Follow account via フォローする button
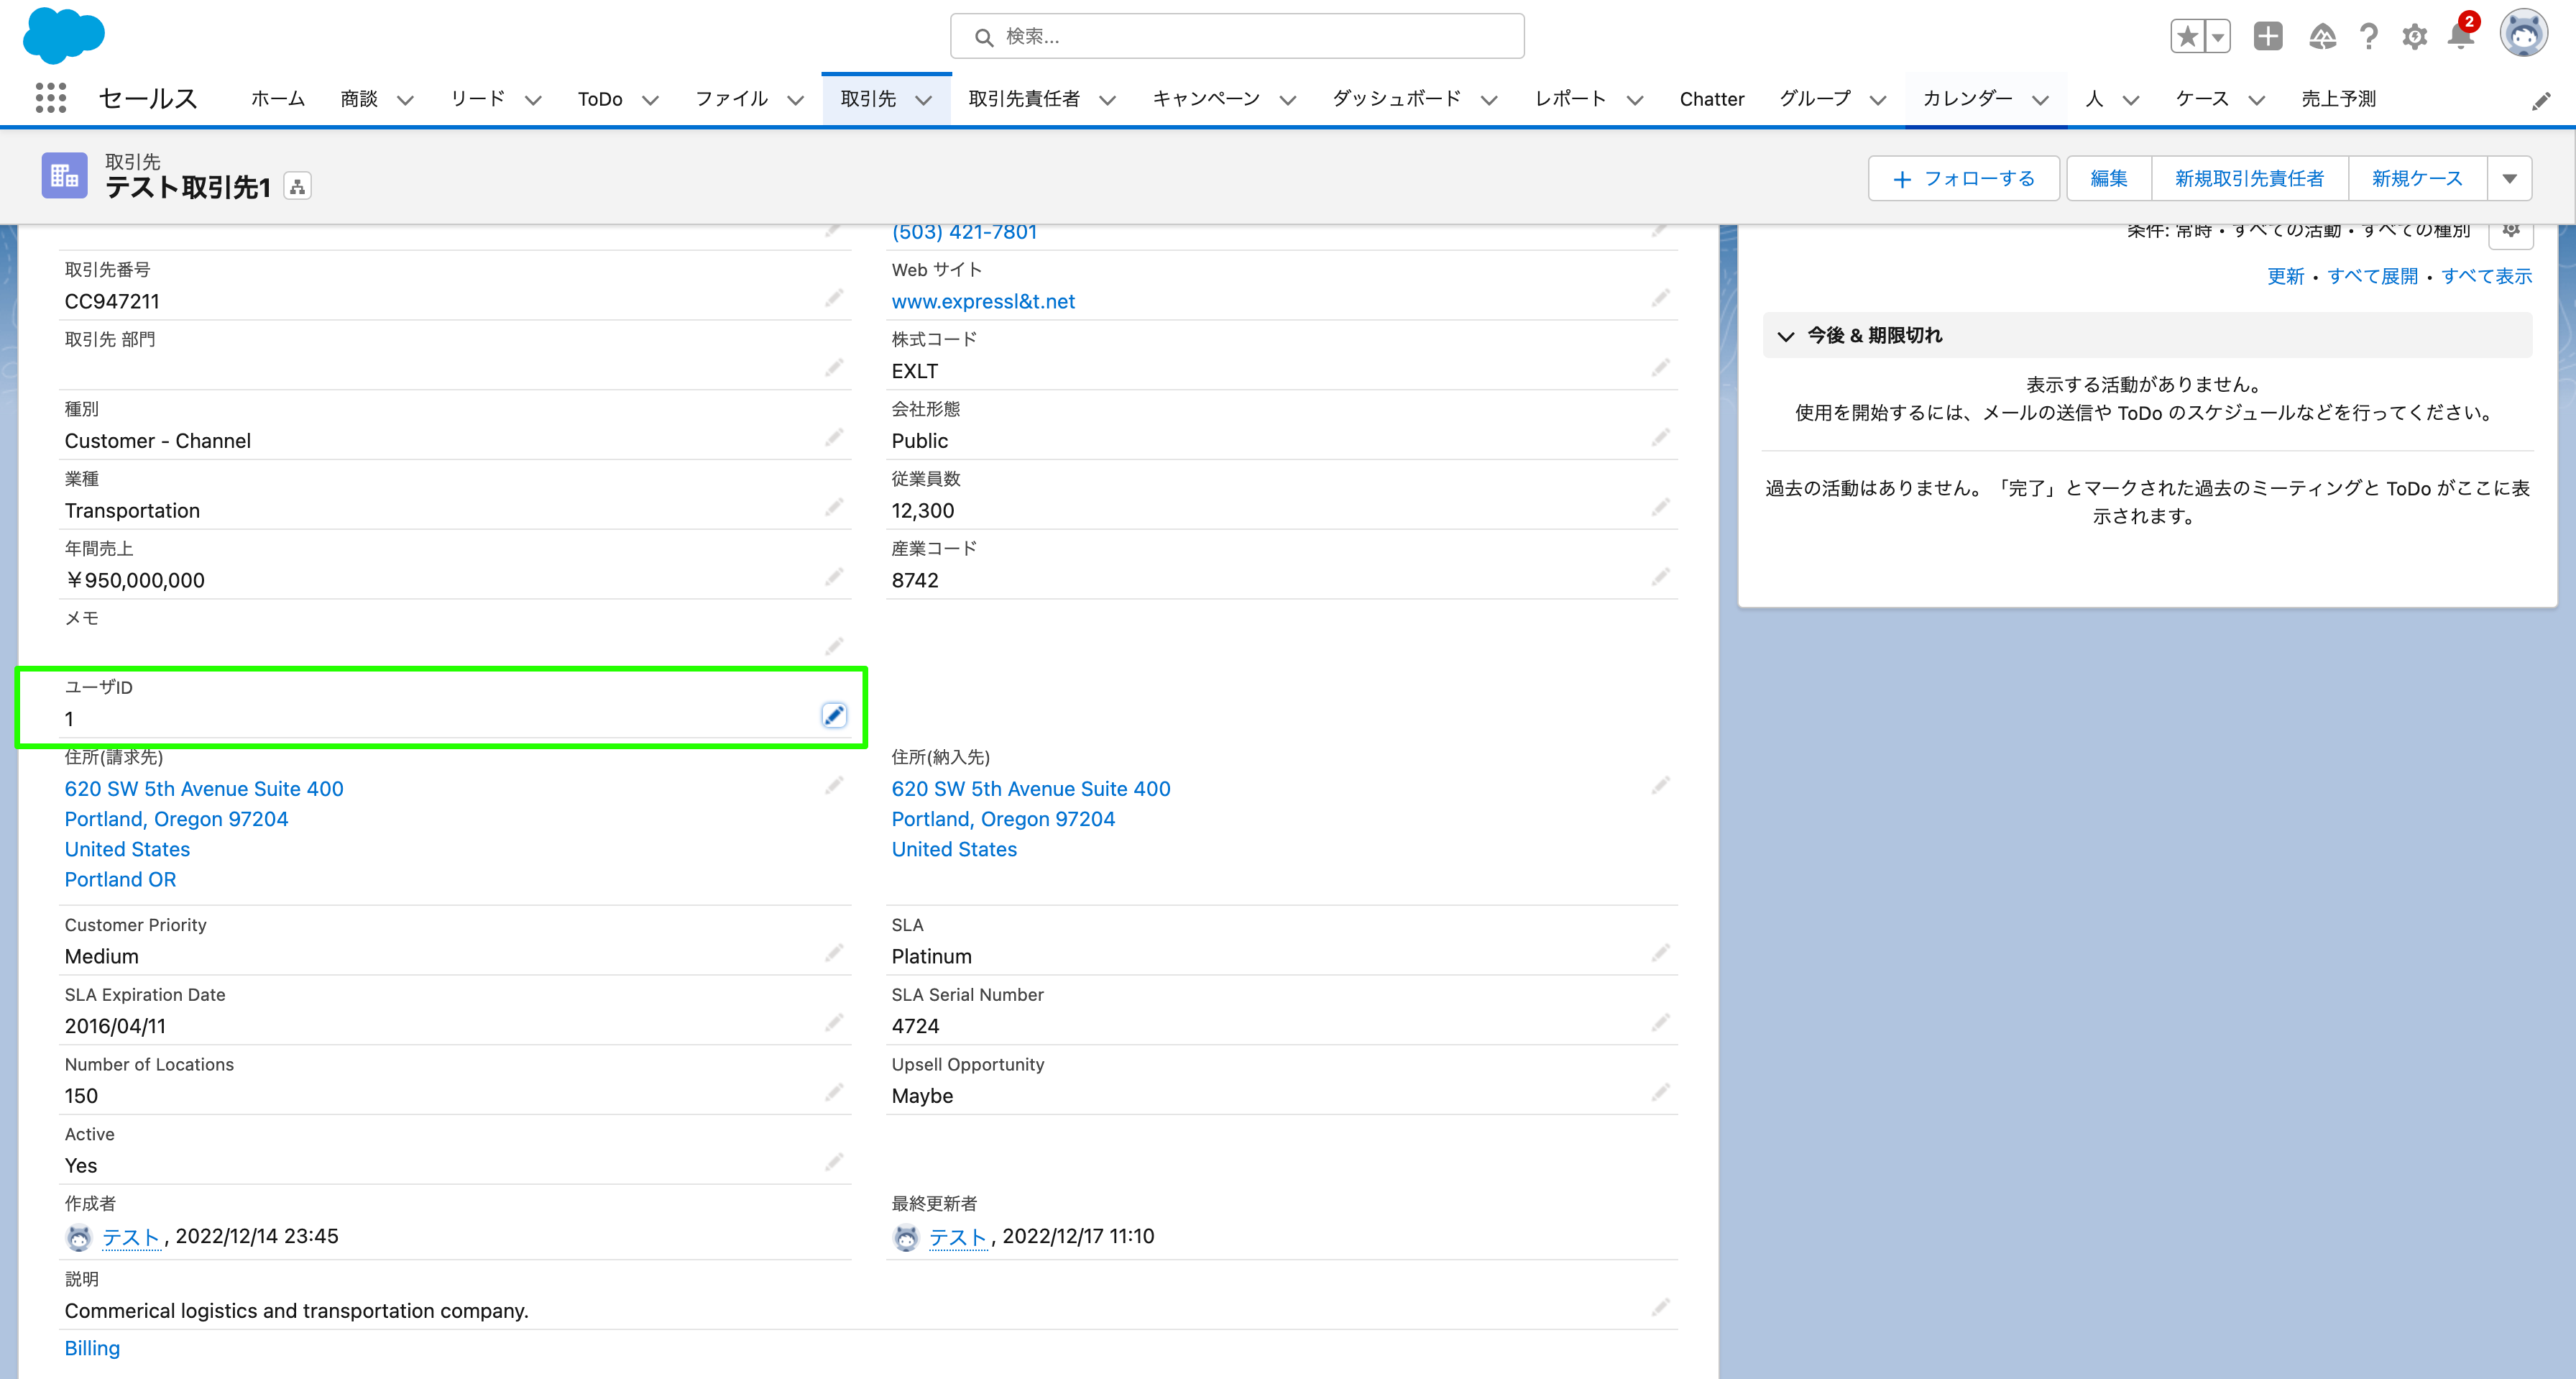Screen dimensions: 2576x1379 pyautogui.click(x=1963, y=178)
